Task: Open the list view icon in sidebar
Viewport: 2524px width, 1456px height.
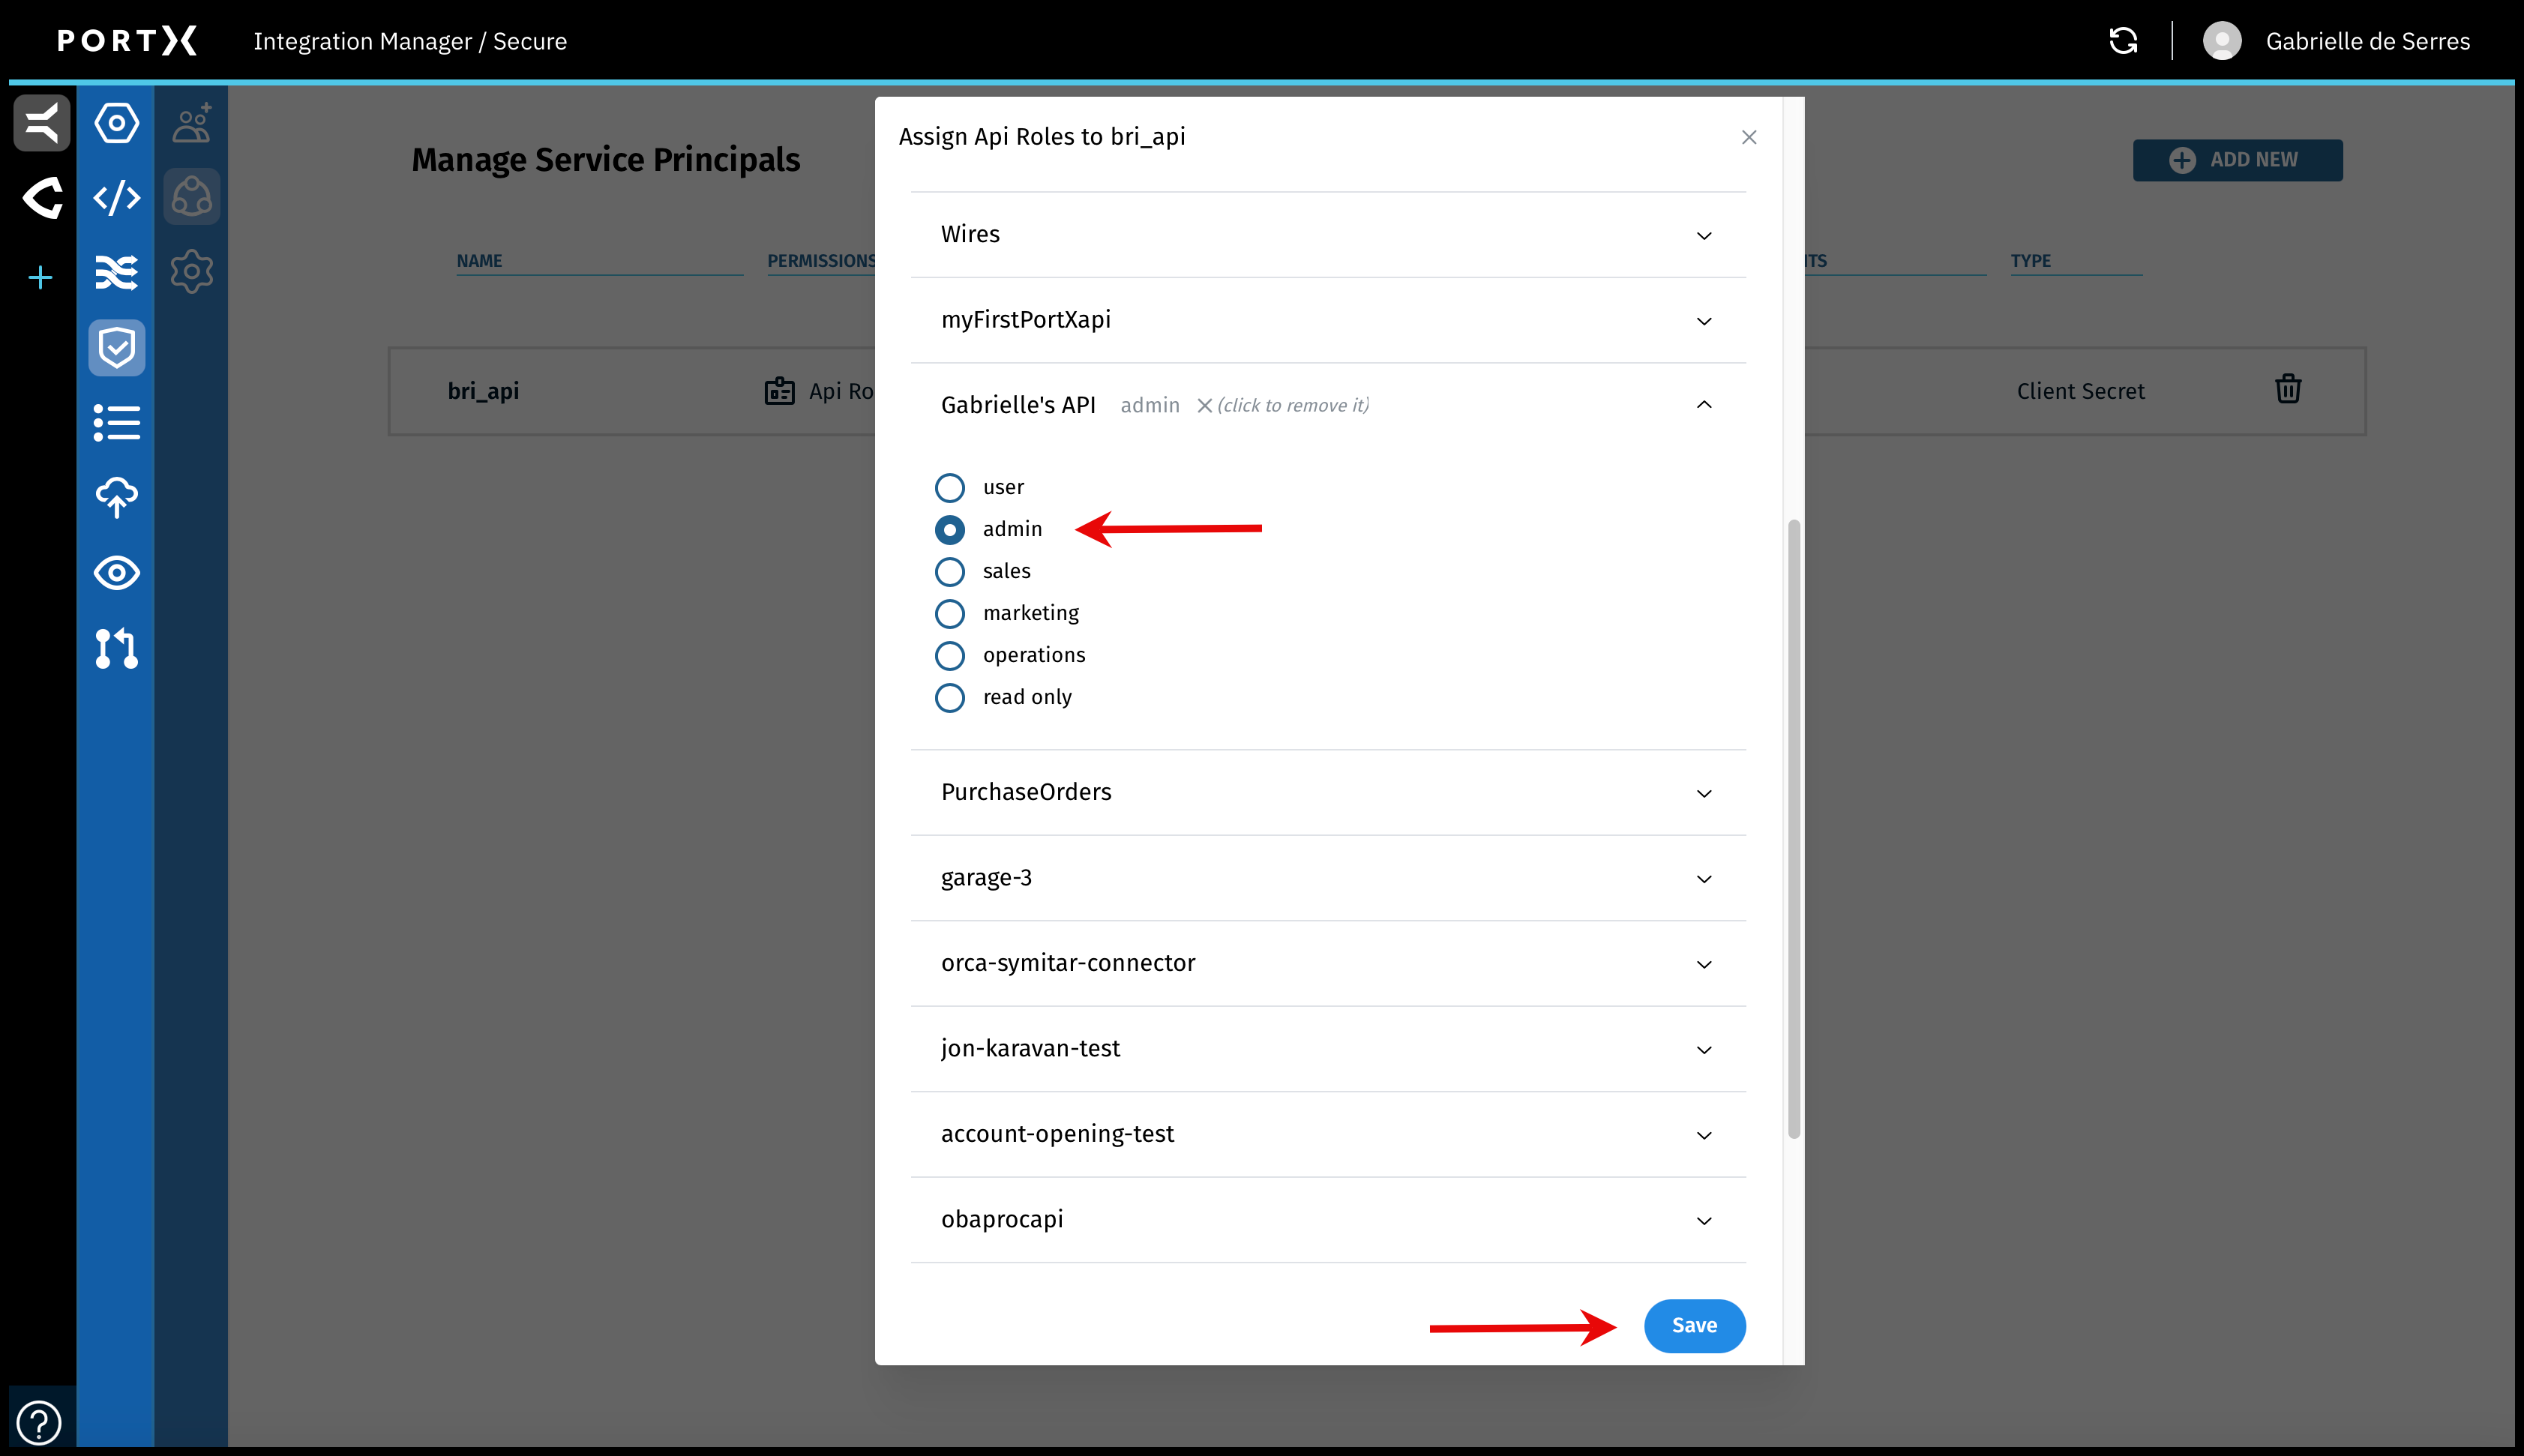Action: coord(116,423)
